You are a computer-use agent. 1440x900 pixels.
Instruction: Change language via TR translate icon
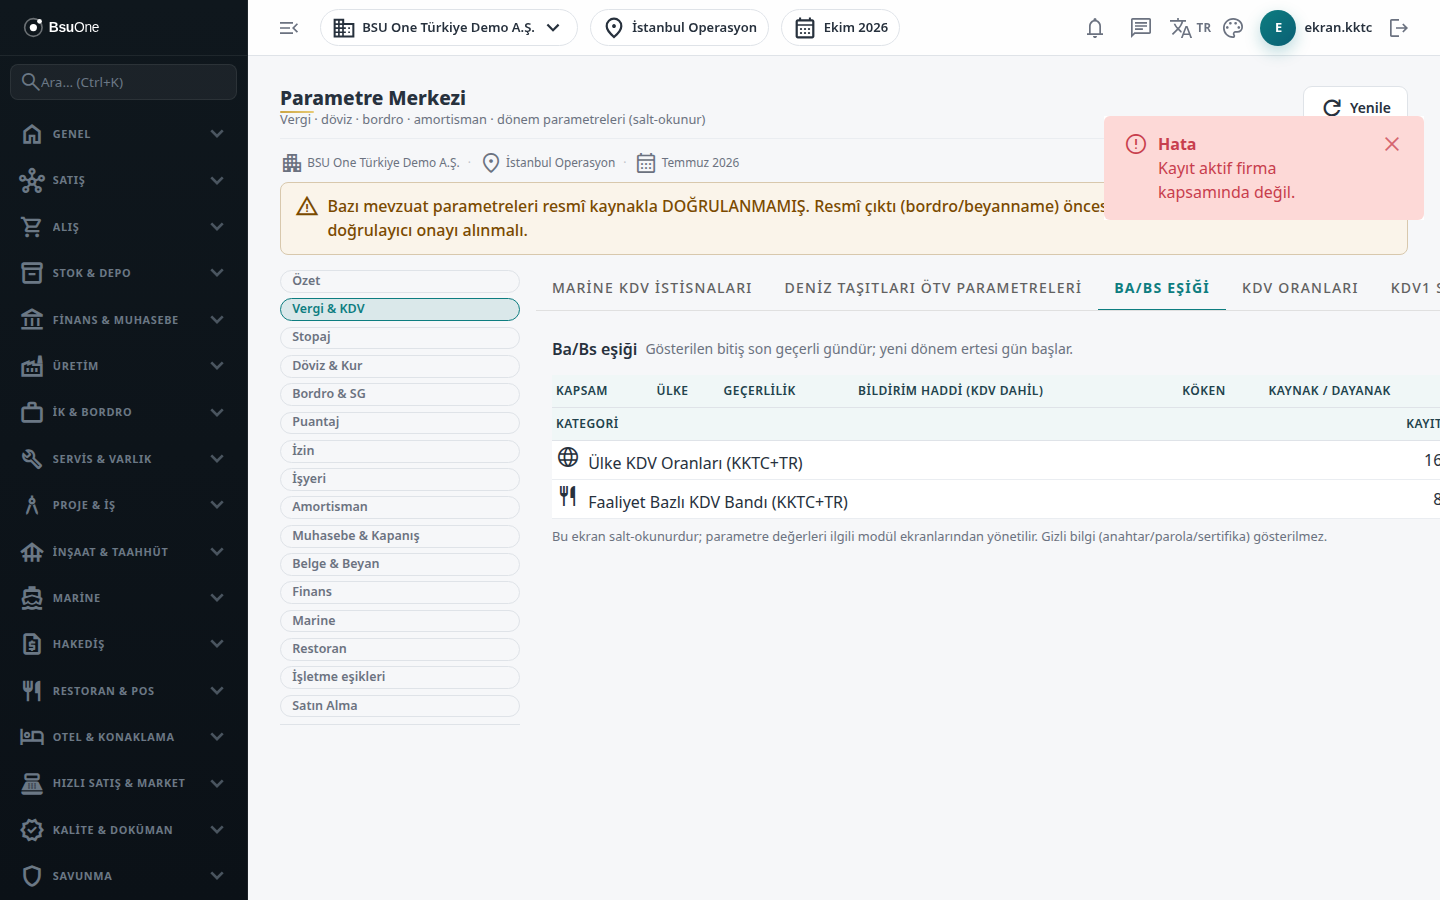(1190, 28)
